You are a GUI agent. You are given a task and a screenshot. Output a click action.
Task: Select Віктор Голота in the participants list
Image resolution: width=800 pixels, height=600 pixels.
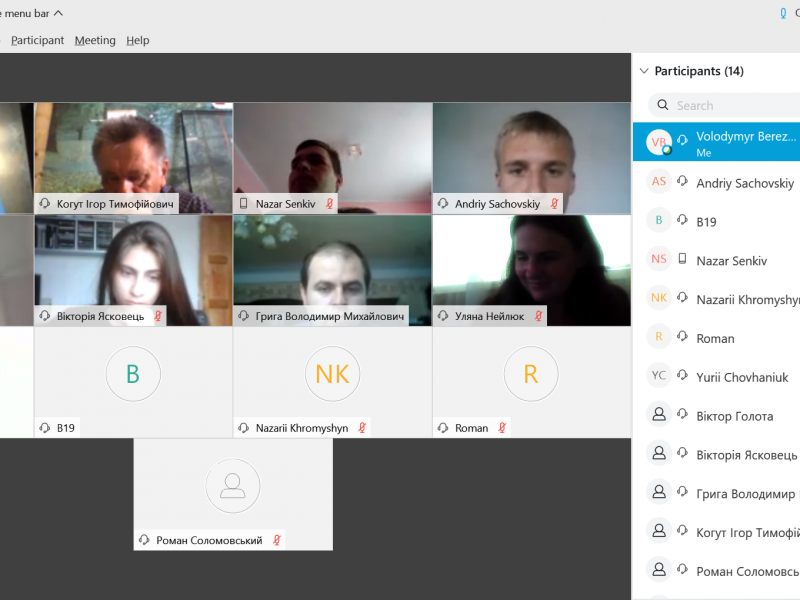[x=734, y=416]
